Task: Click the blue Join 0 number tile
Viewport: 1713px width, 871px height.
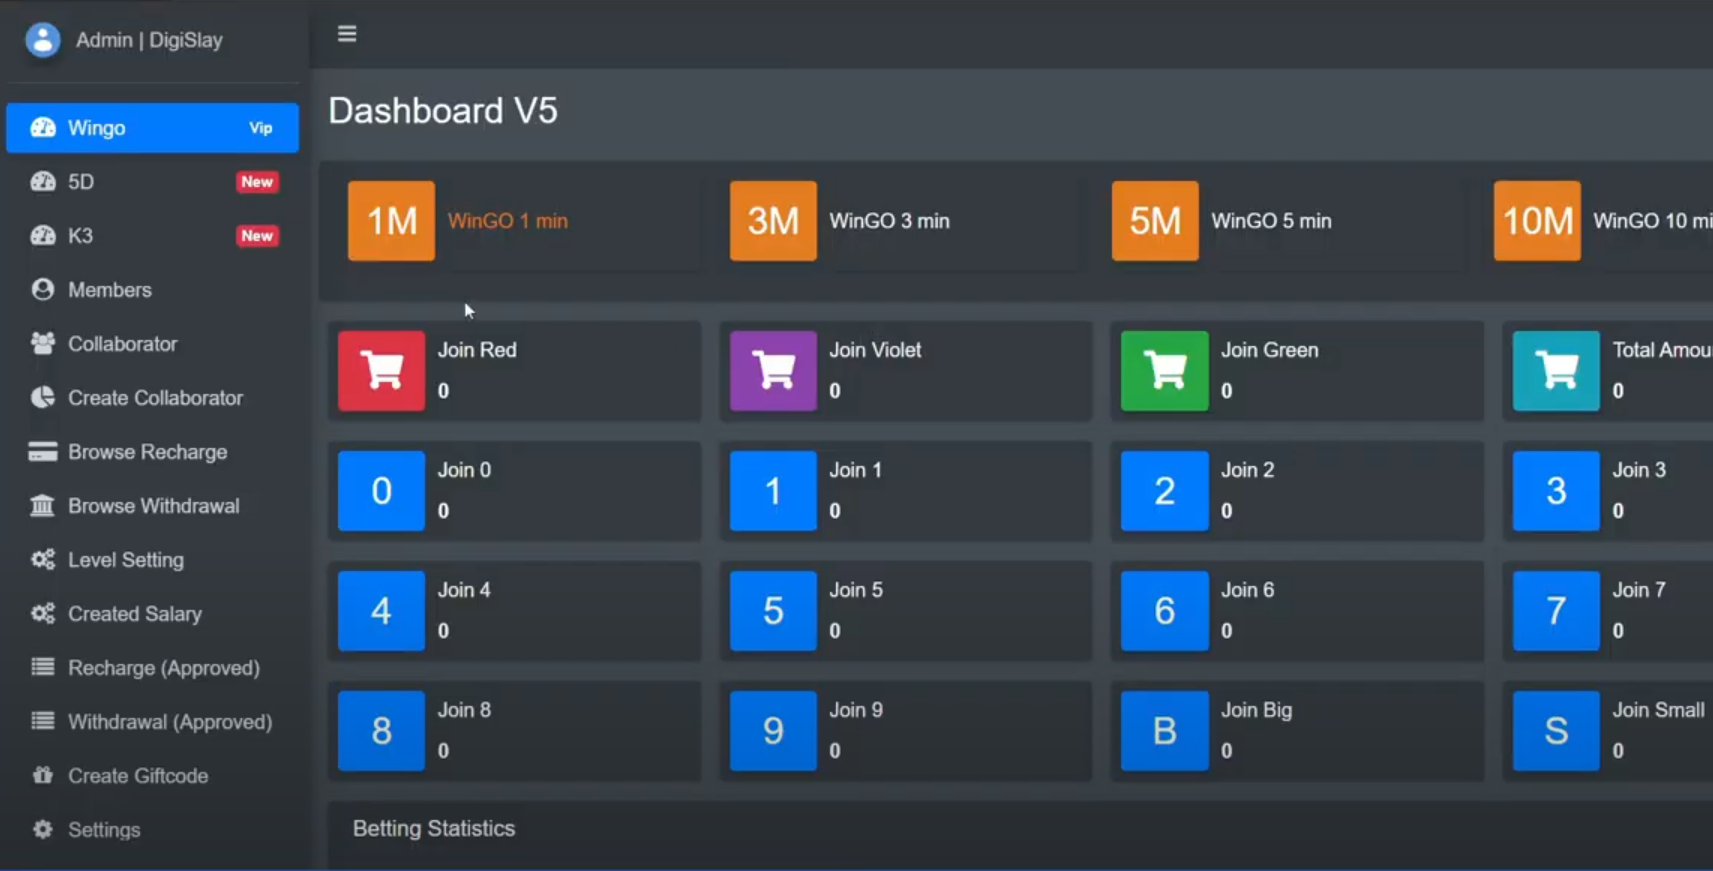Action: (x=381, y=491)
